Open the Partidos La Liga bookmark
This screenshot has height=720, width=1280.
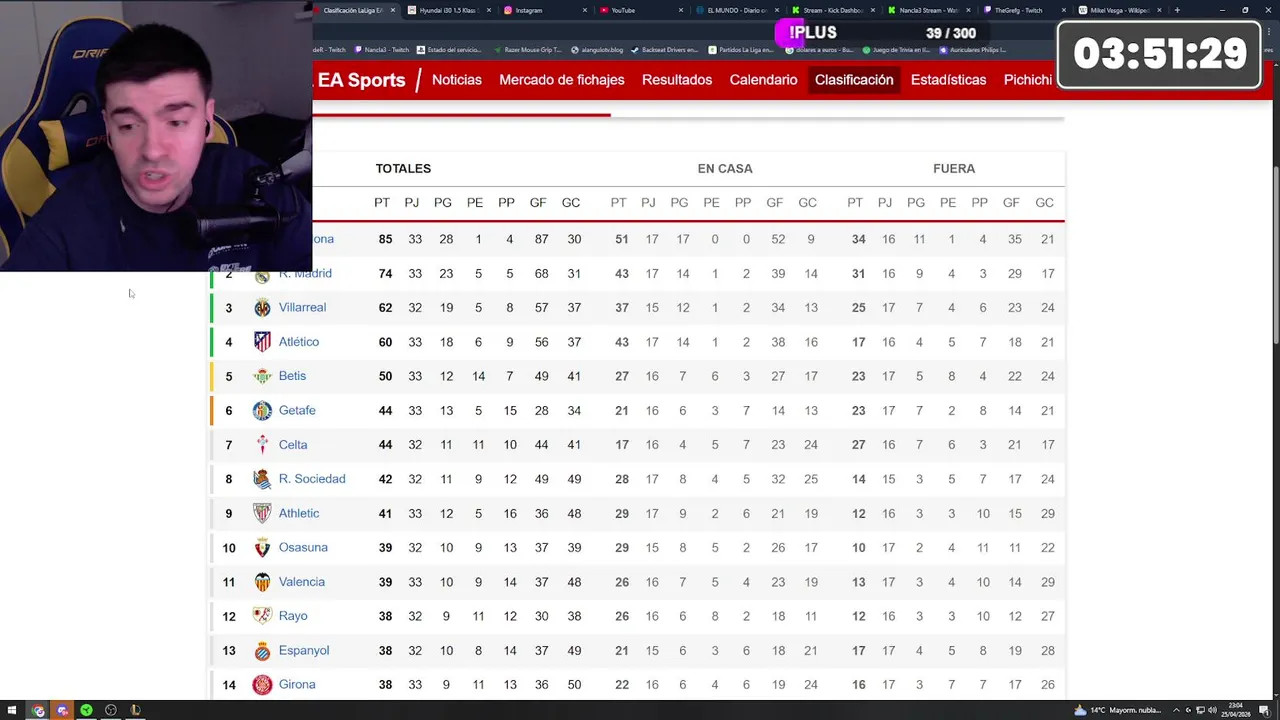click(741, 49)
